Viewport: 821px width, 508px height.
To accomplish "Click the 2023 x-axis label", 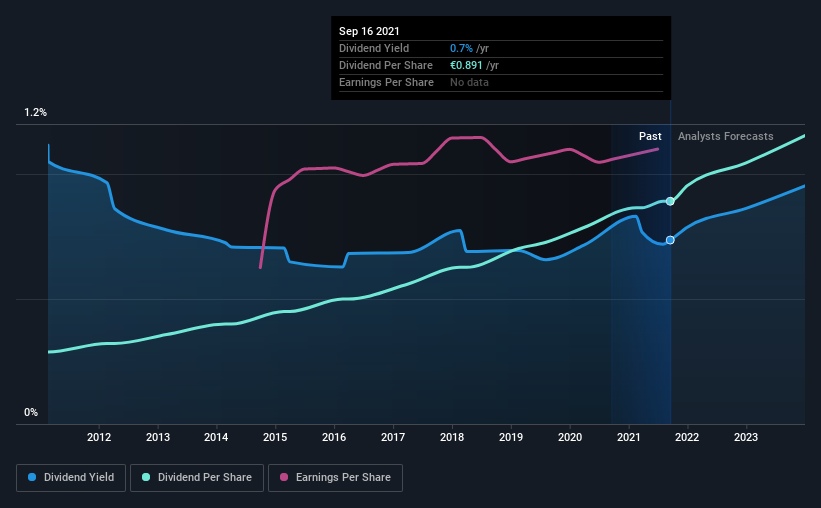I will (746, 437).
